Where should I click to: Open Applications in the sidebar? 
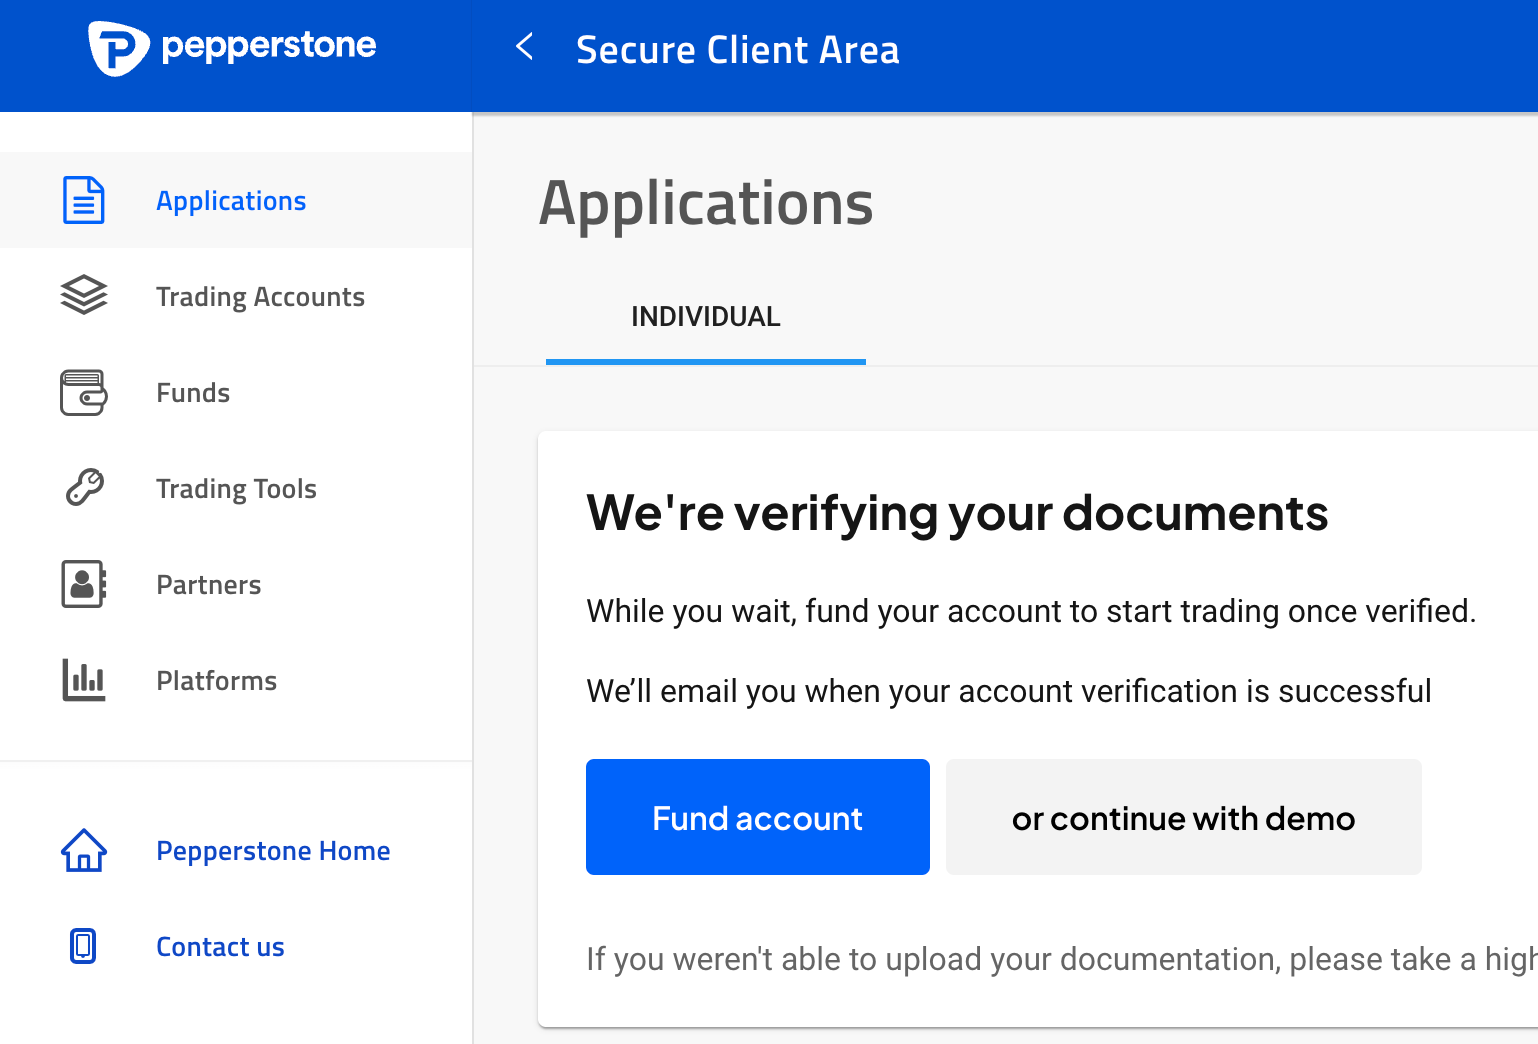click(236, 200)
